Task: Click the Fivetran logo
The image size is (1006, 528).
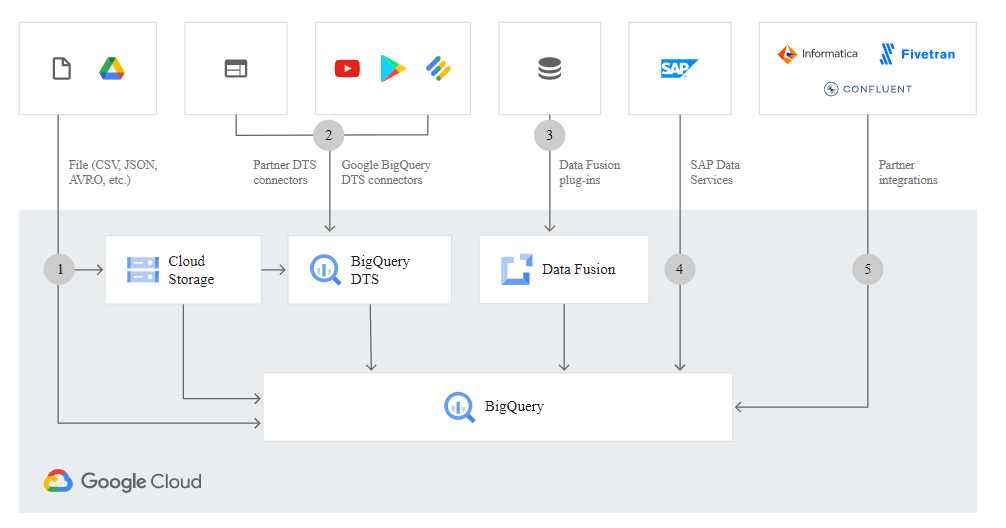Action: [917, 54]
